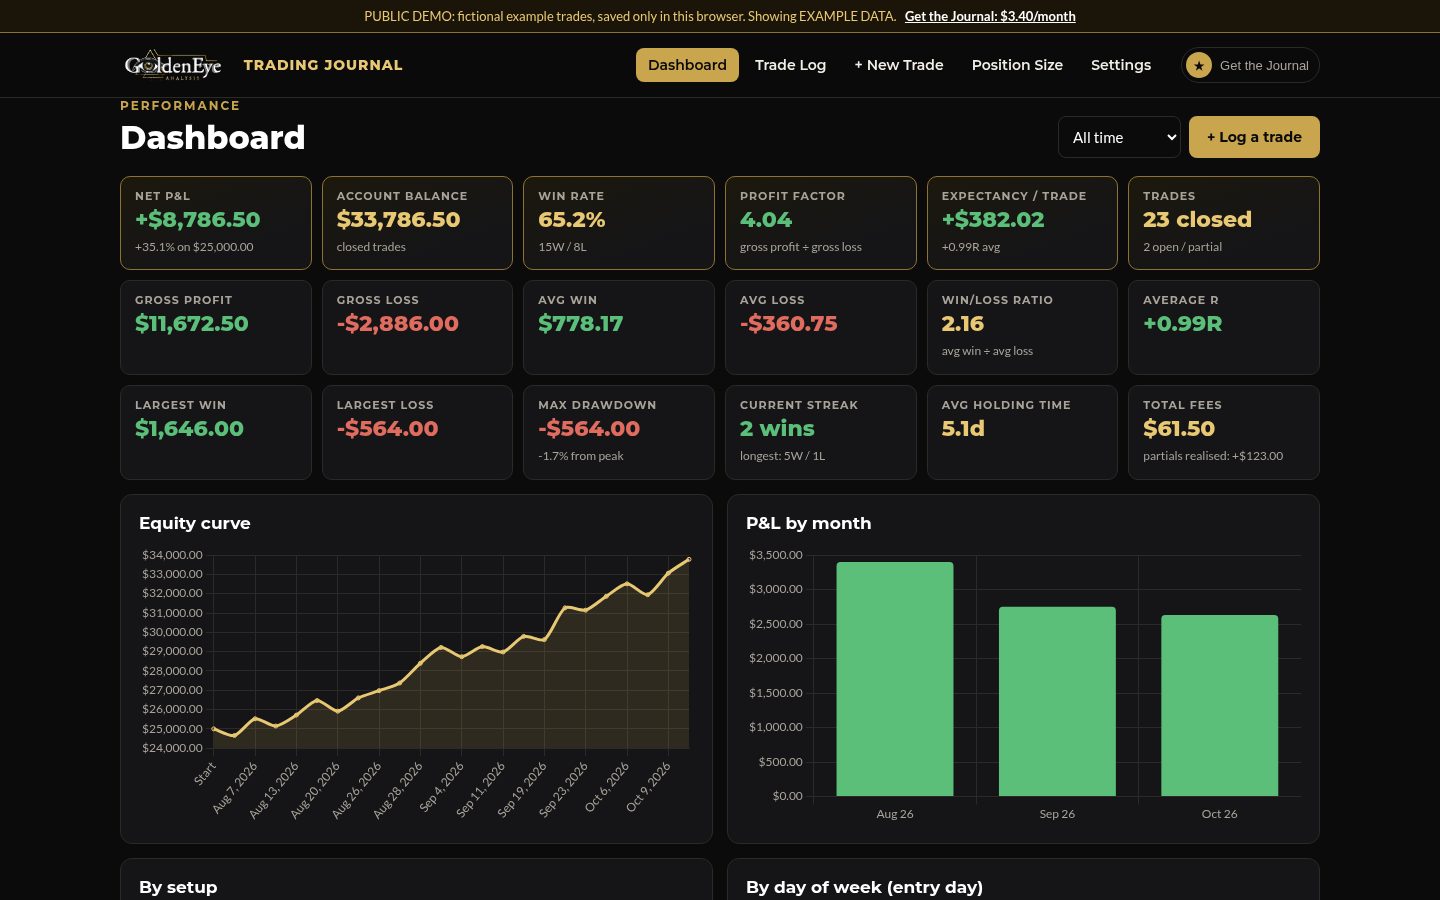Image resolution: width=1440 pixels, height=900 pixels.
Task: Click the Account Balance $33,786.50 value
Action: 398,219
